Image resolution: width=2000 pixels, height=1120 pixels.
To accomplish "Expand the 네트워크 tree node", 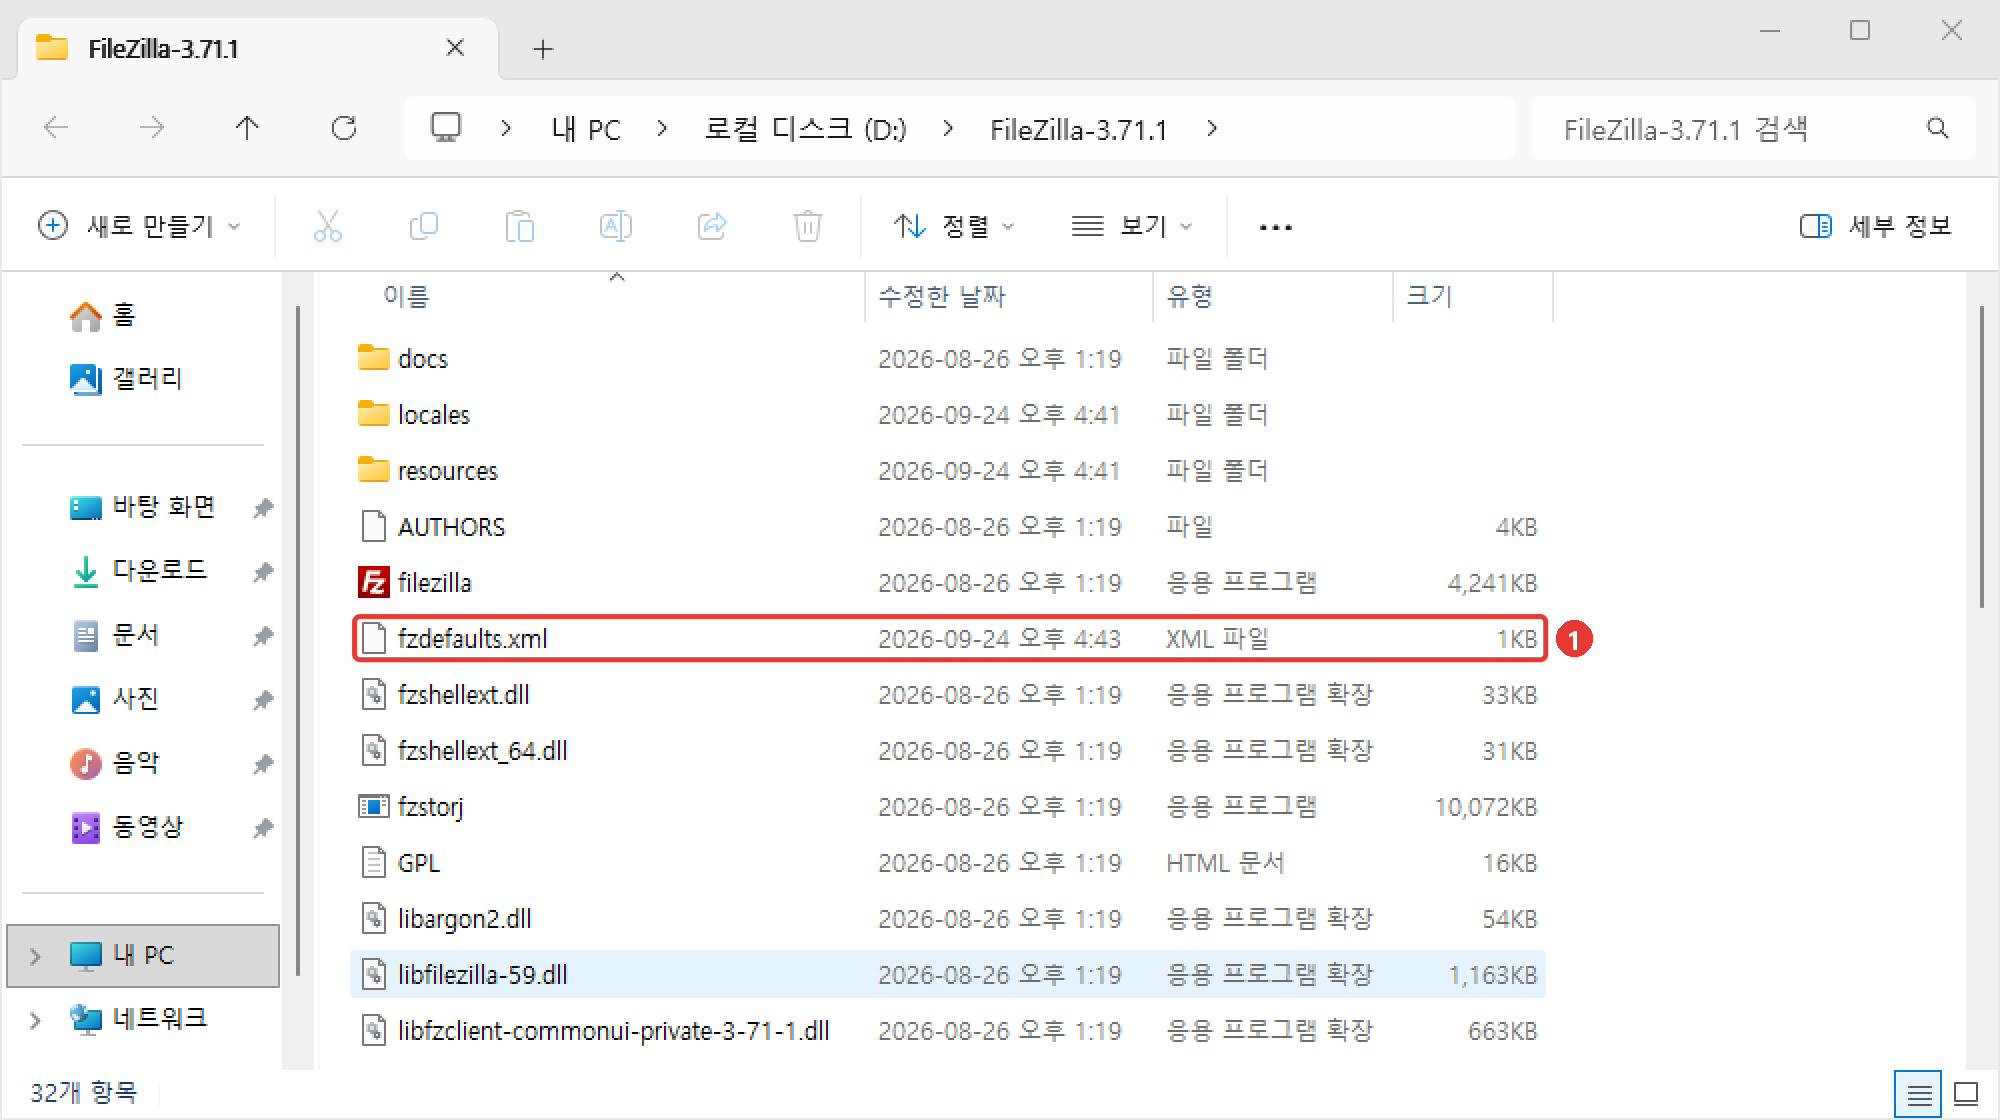I will click(x=35, y=1020).
